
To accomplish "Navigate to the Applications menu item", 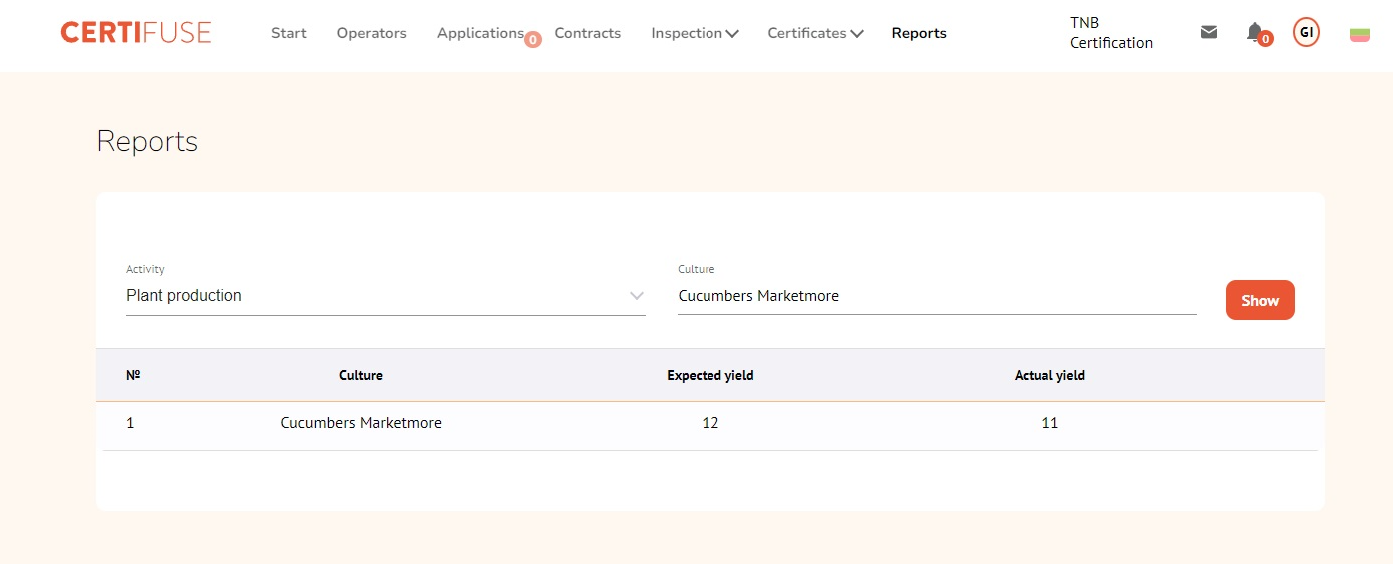I will pos(479,33).
